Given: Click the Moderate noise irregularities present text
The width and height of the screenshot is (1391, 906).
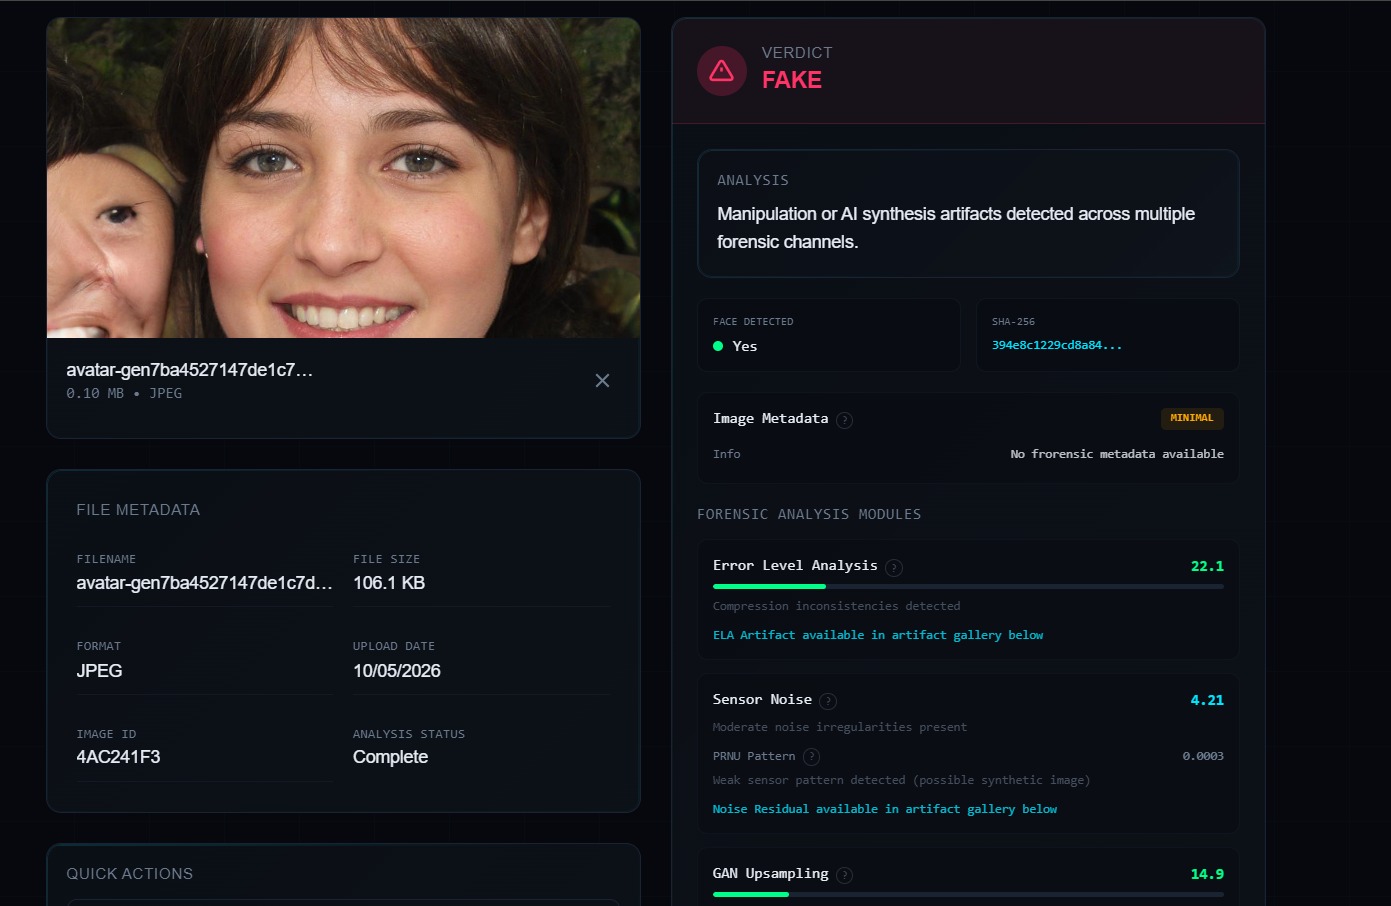Looking at the screenshot, I should point(840,727).
